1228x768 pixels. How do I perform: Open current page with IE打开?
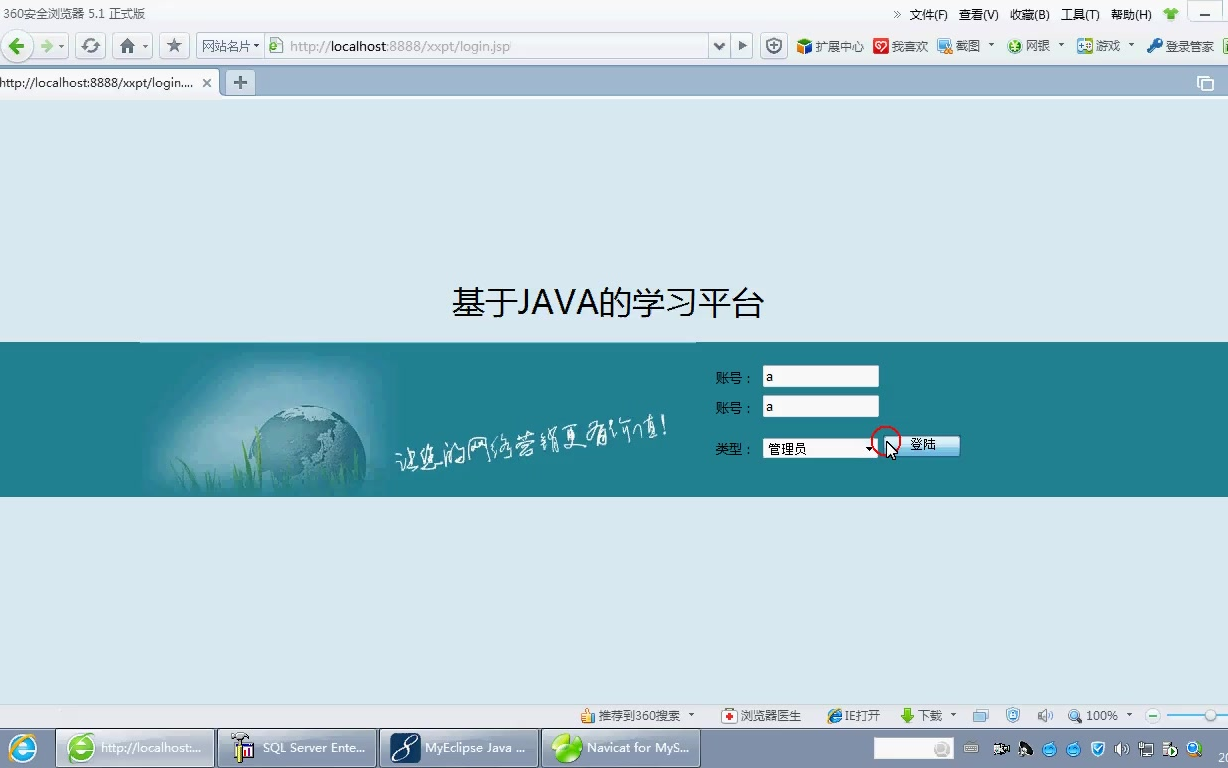852,715
